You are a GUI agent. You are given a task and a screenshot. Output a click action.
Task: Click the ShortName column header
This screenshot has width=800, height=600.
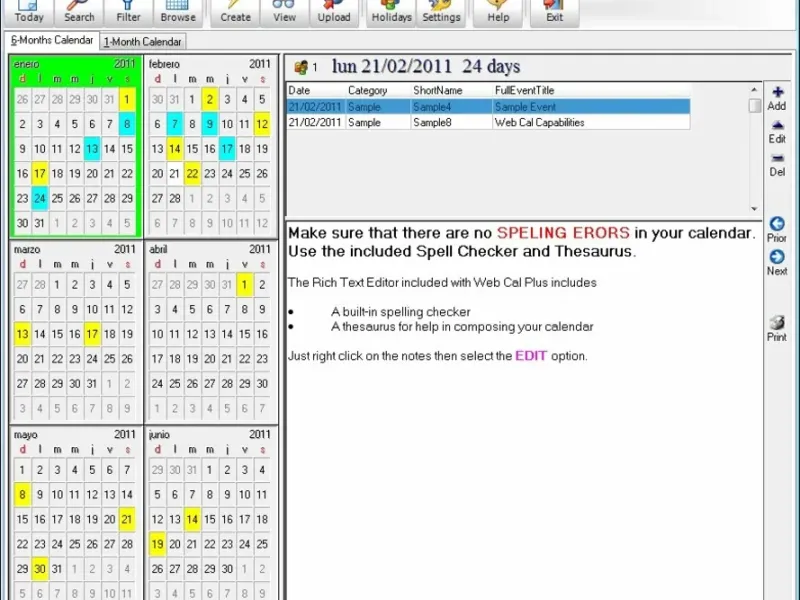pyautogui.click(x=452, y=90)
